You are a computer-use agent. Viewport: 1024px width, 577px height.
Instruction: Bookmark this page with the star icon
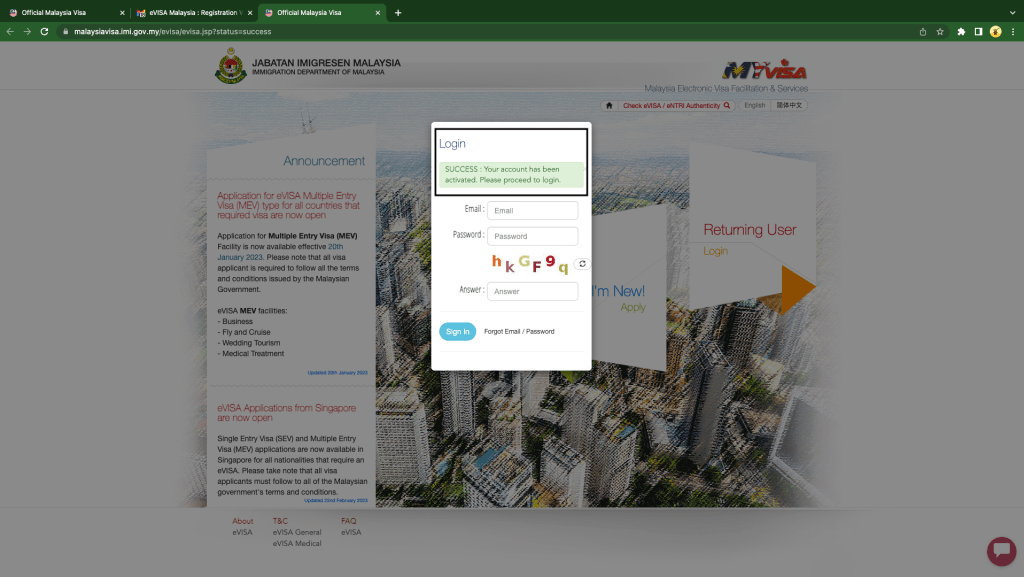pos(940,31)
